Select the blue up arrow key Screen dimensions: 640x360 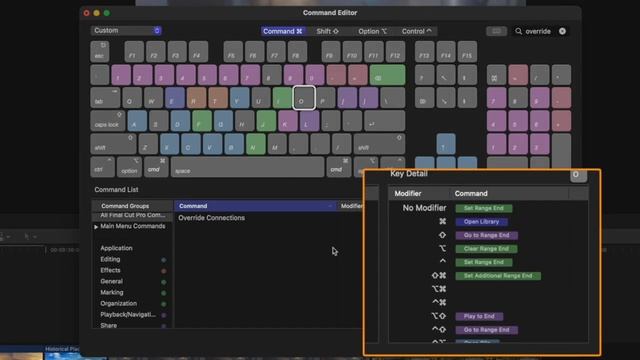[x=446, y=144]
